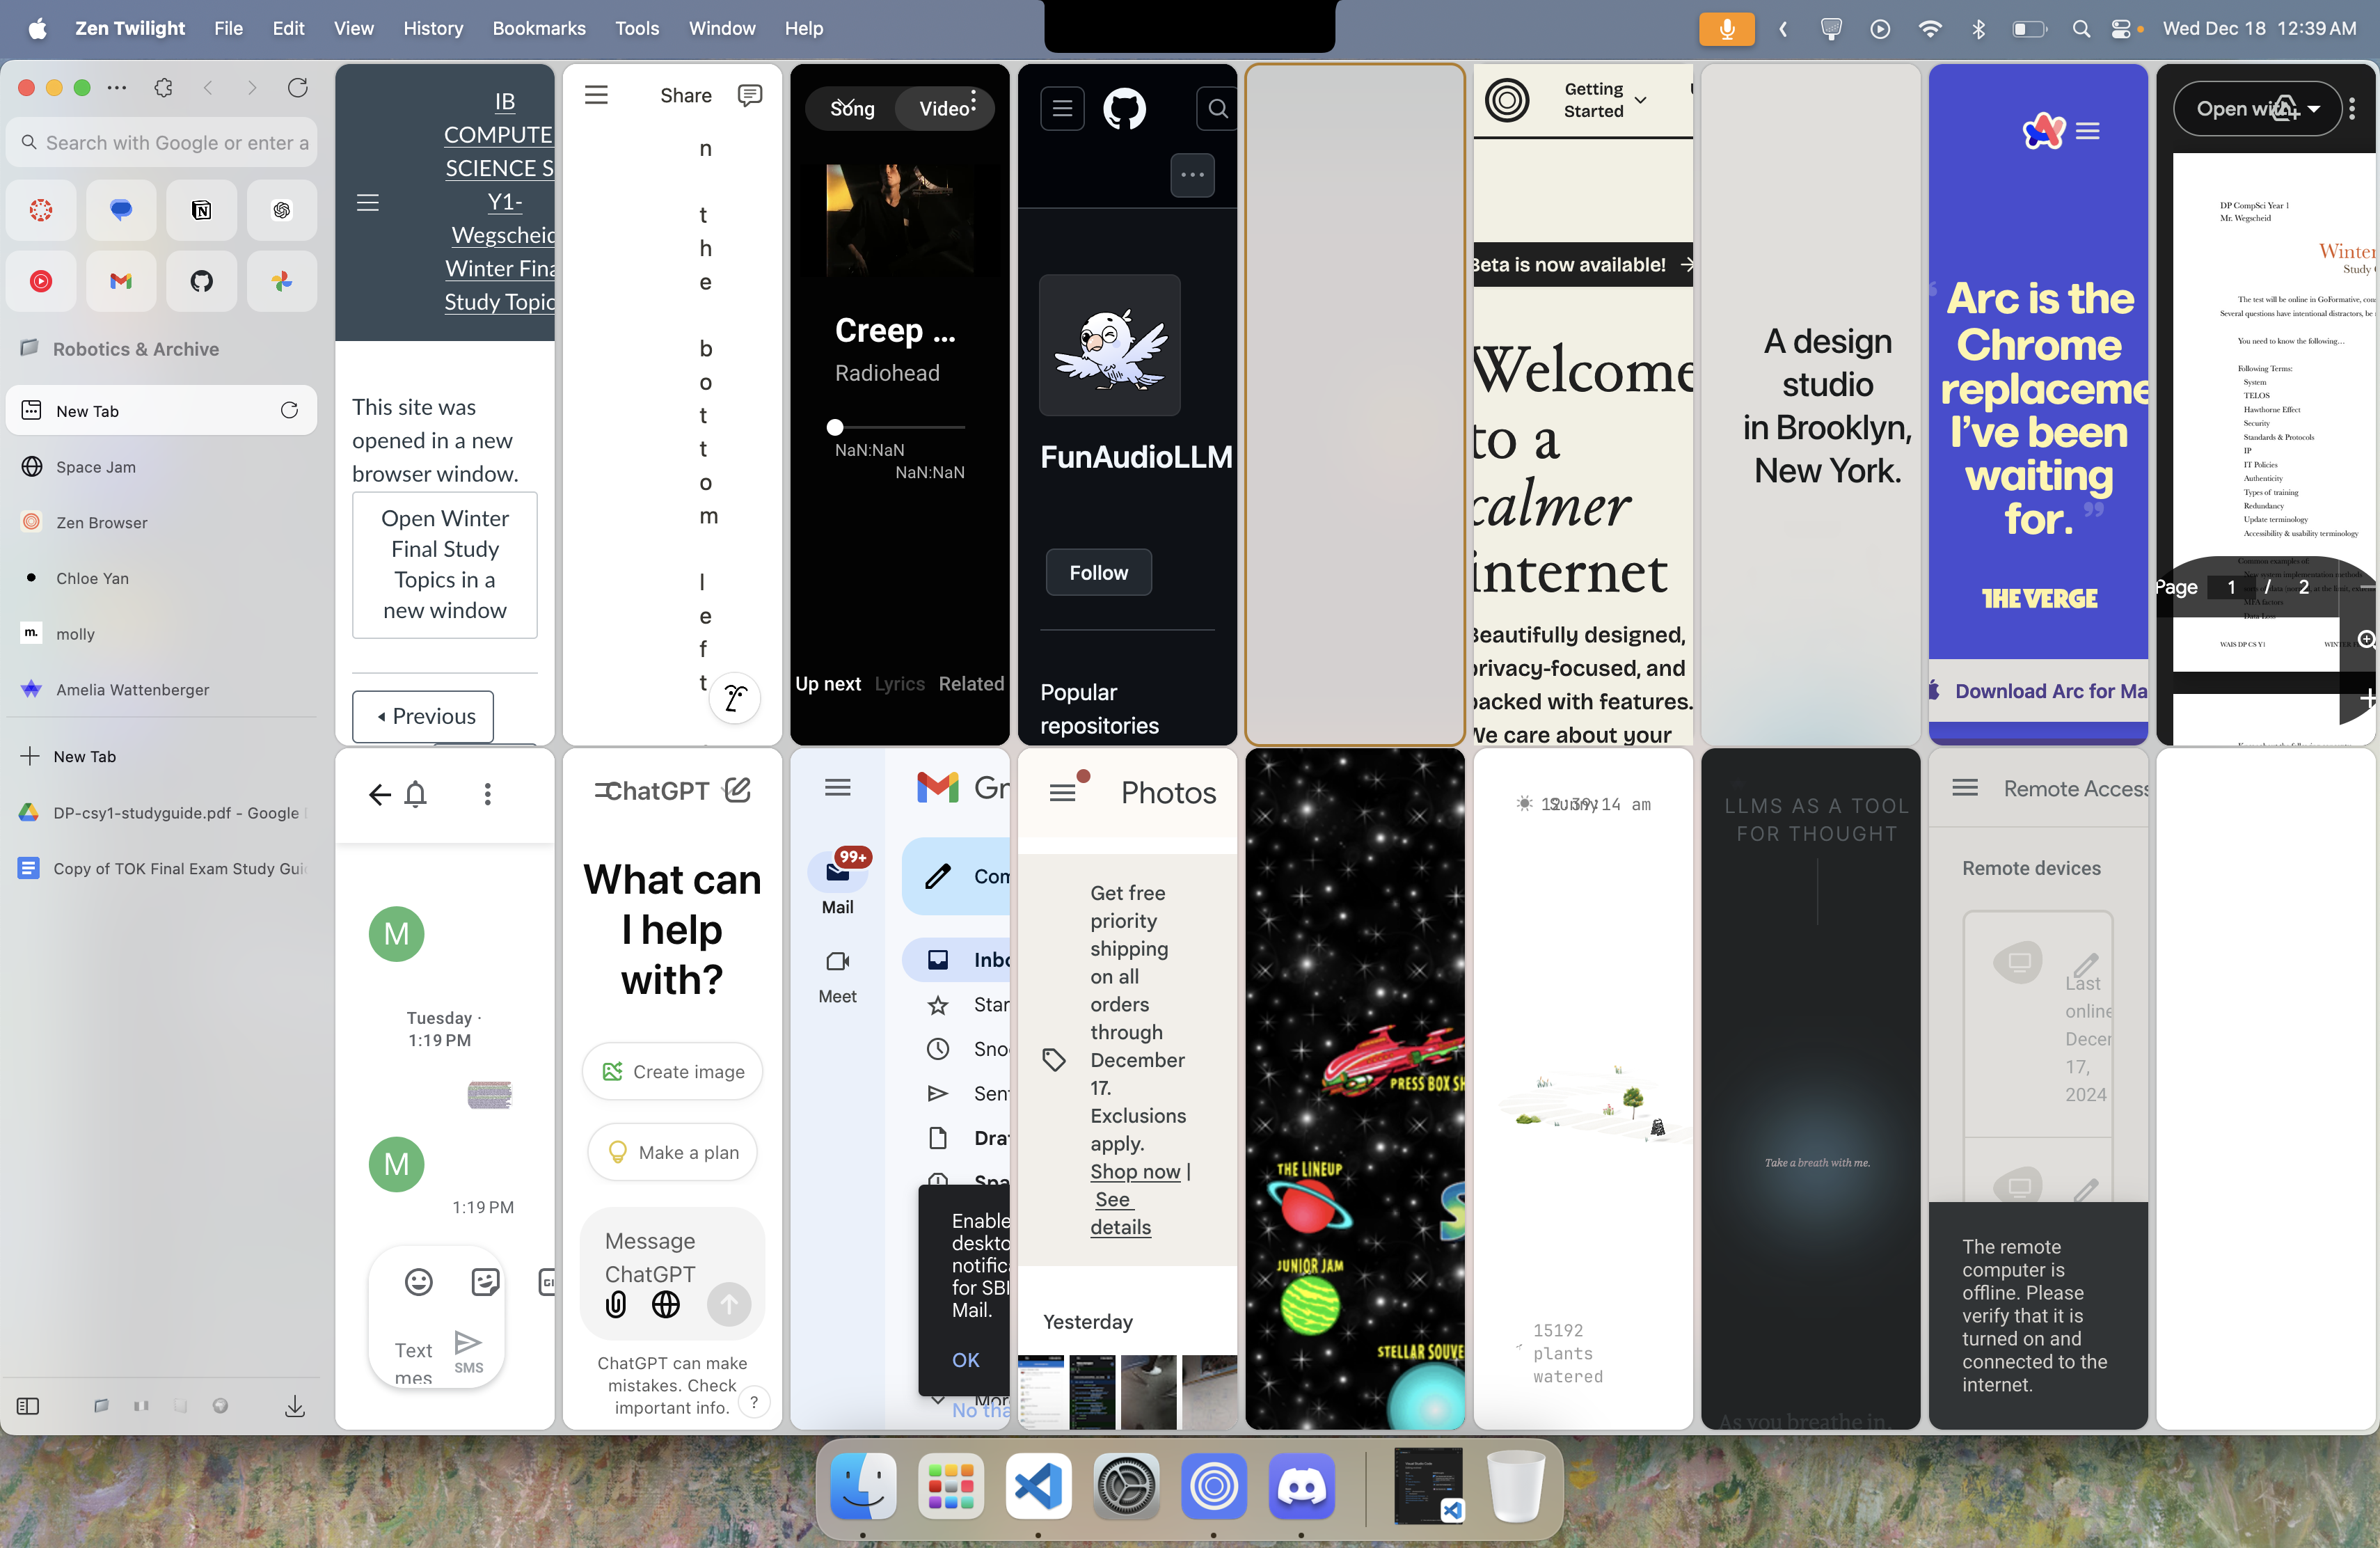
Task: Click the Search with Google address bar
Action: pos(161,143)
